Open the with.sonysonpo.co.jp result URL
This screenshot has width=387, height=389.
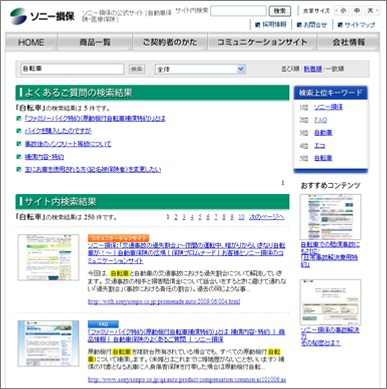[x=164, y=301]
